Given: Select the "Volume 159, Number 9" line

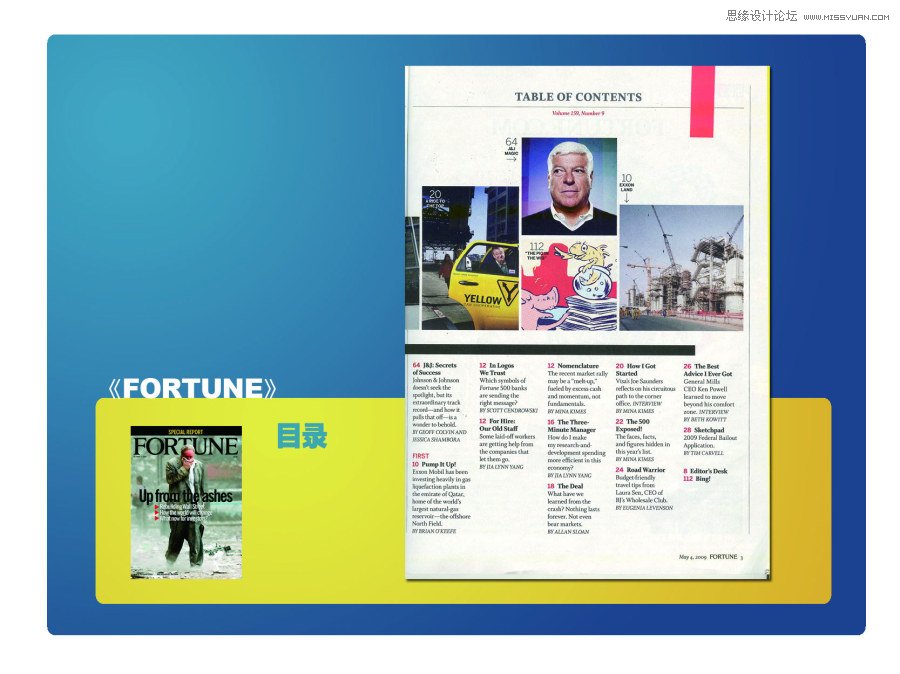Looking at the screenshot, I should (578, 113).
